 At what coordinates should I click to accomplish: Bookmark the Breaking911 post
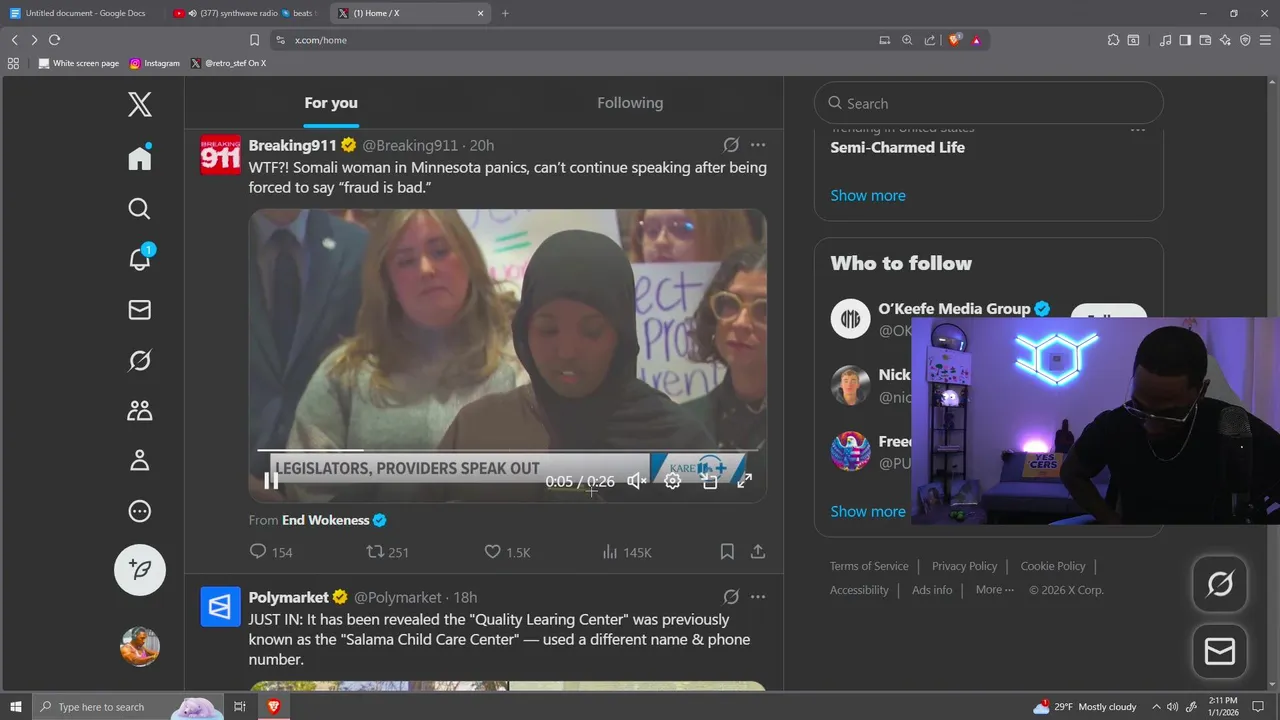(727, 552)
